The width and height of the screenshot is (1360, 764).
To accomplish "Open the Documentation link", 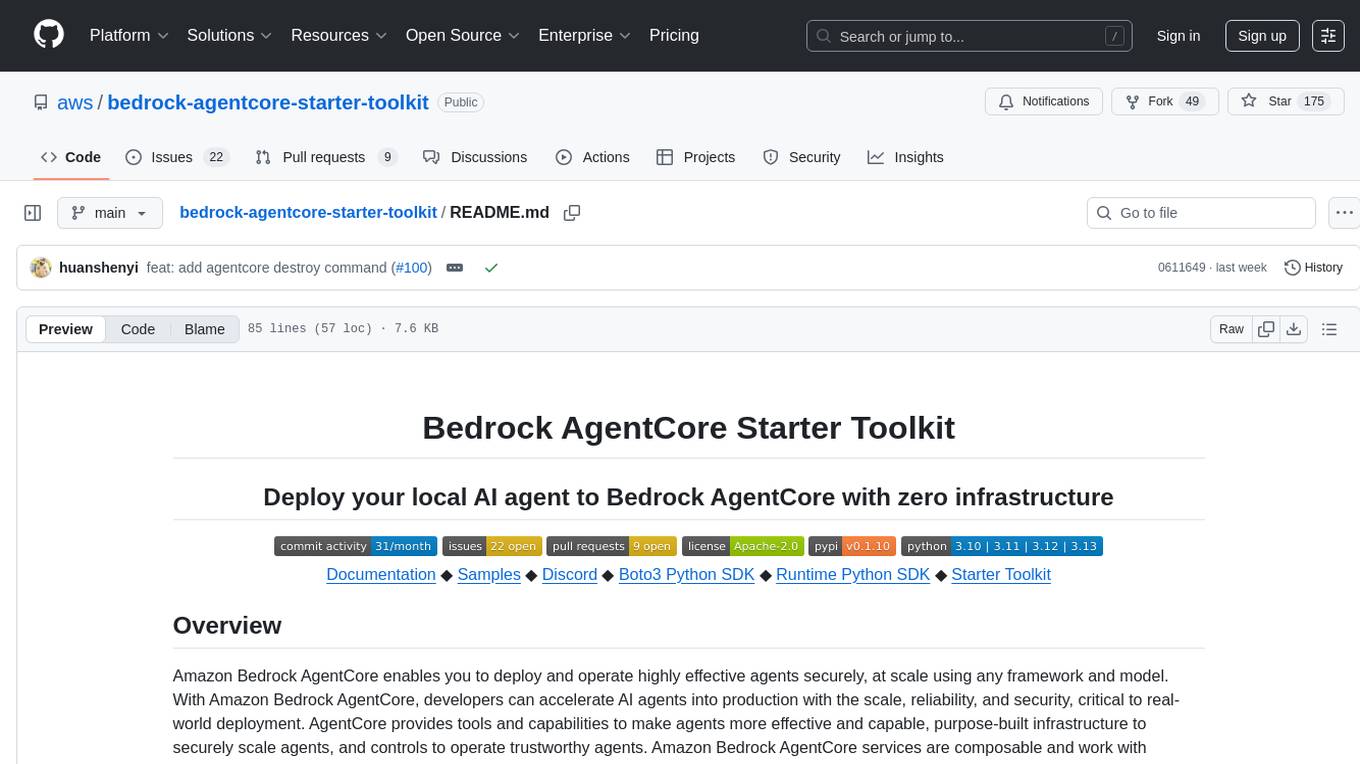I will 381,575.
